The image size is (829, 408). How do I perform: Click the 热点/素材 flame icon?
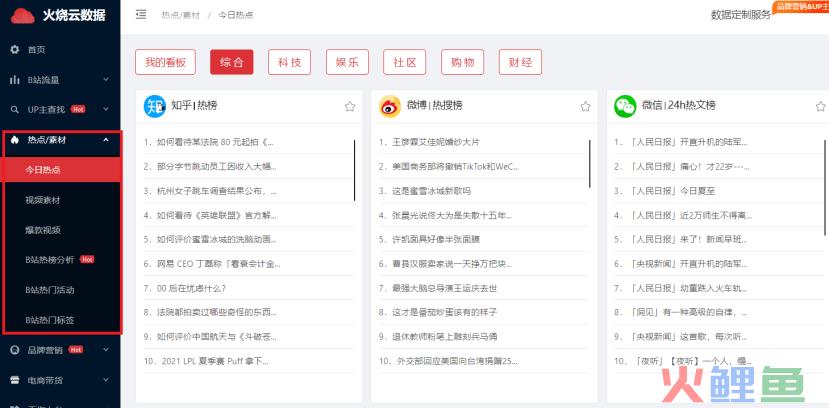click(15, 140)
